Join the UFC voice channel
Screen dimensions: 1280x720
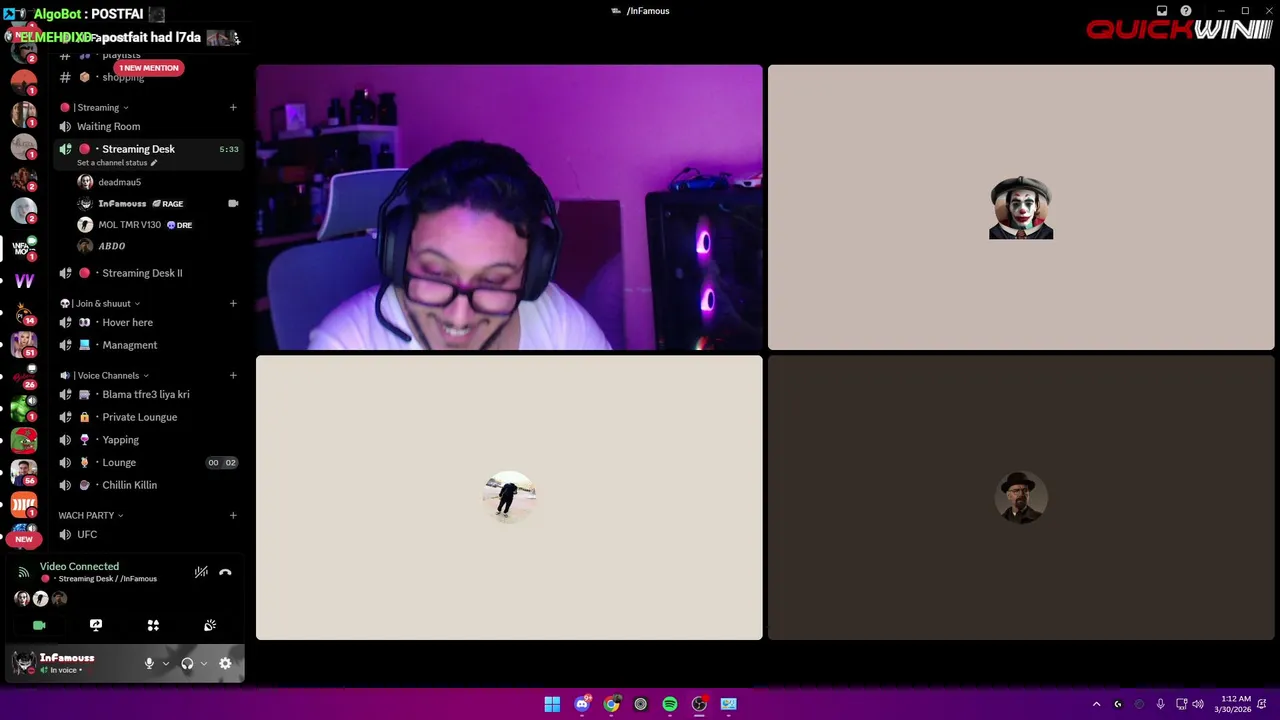point(148,534)
